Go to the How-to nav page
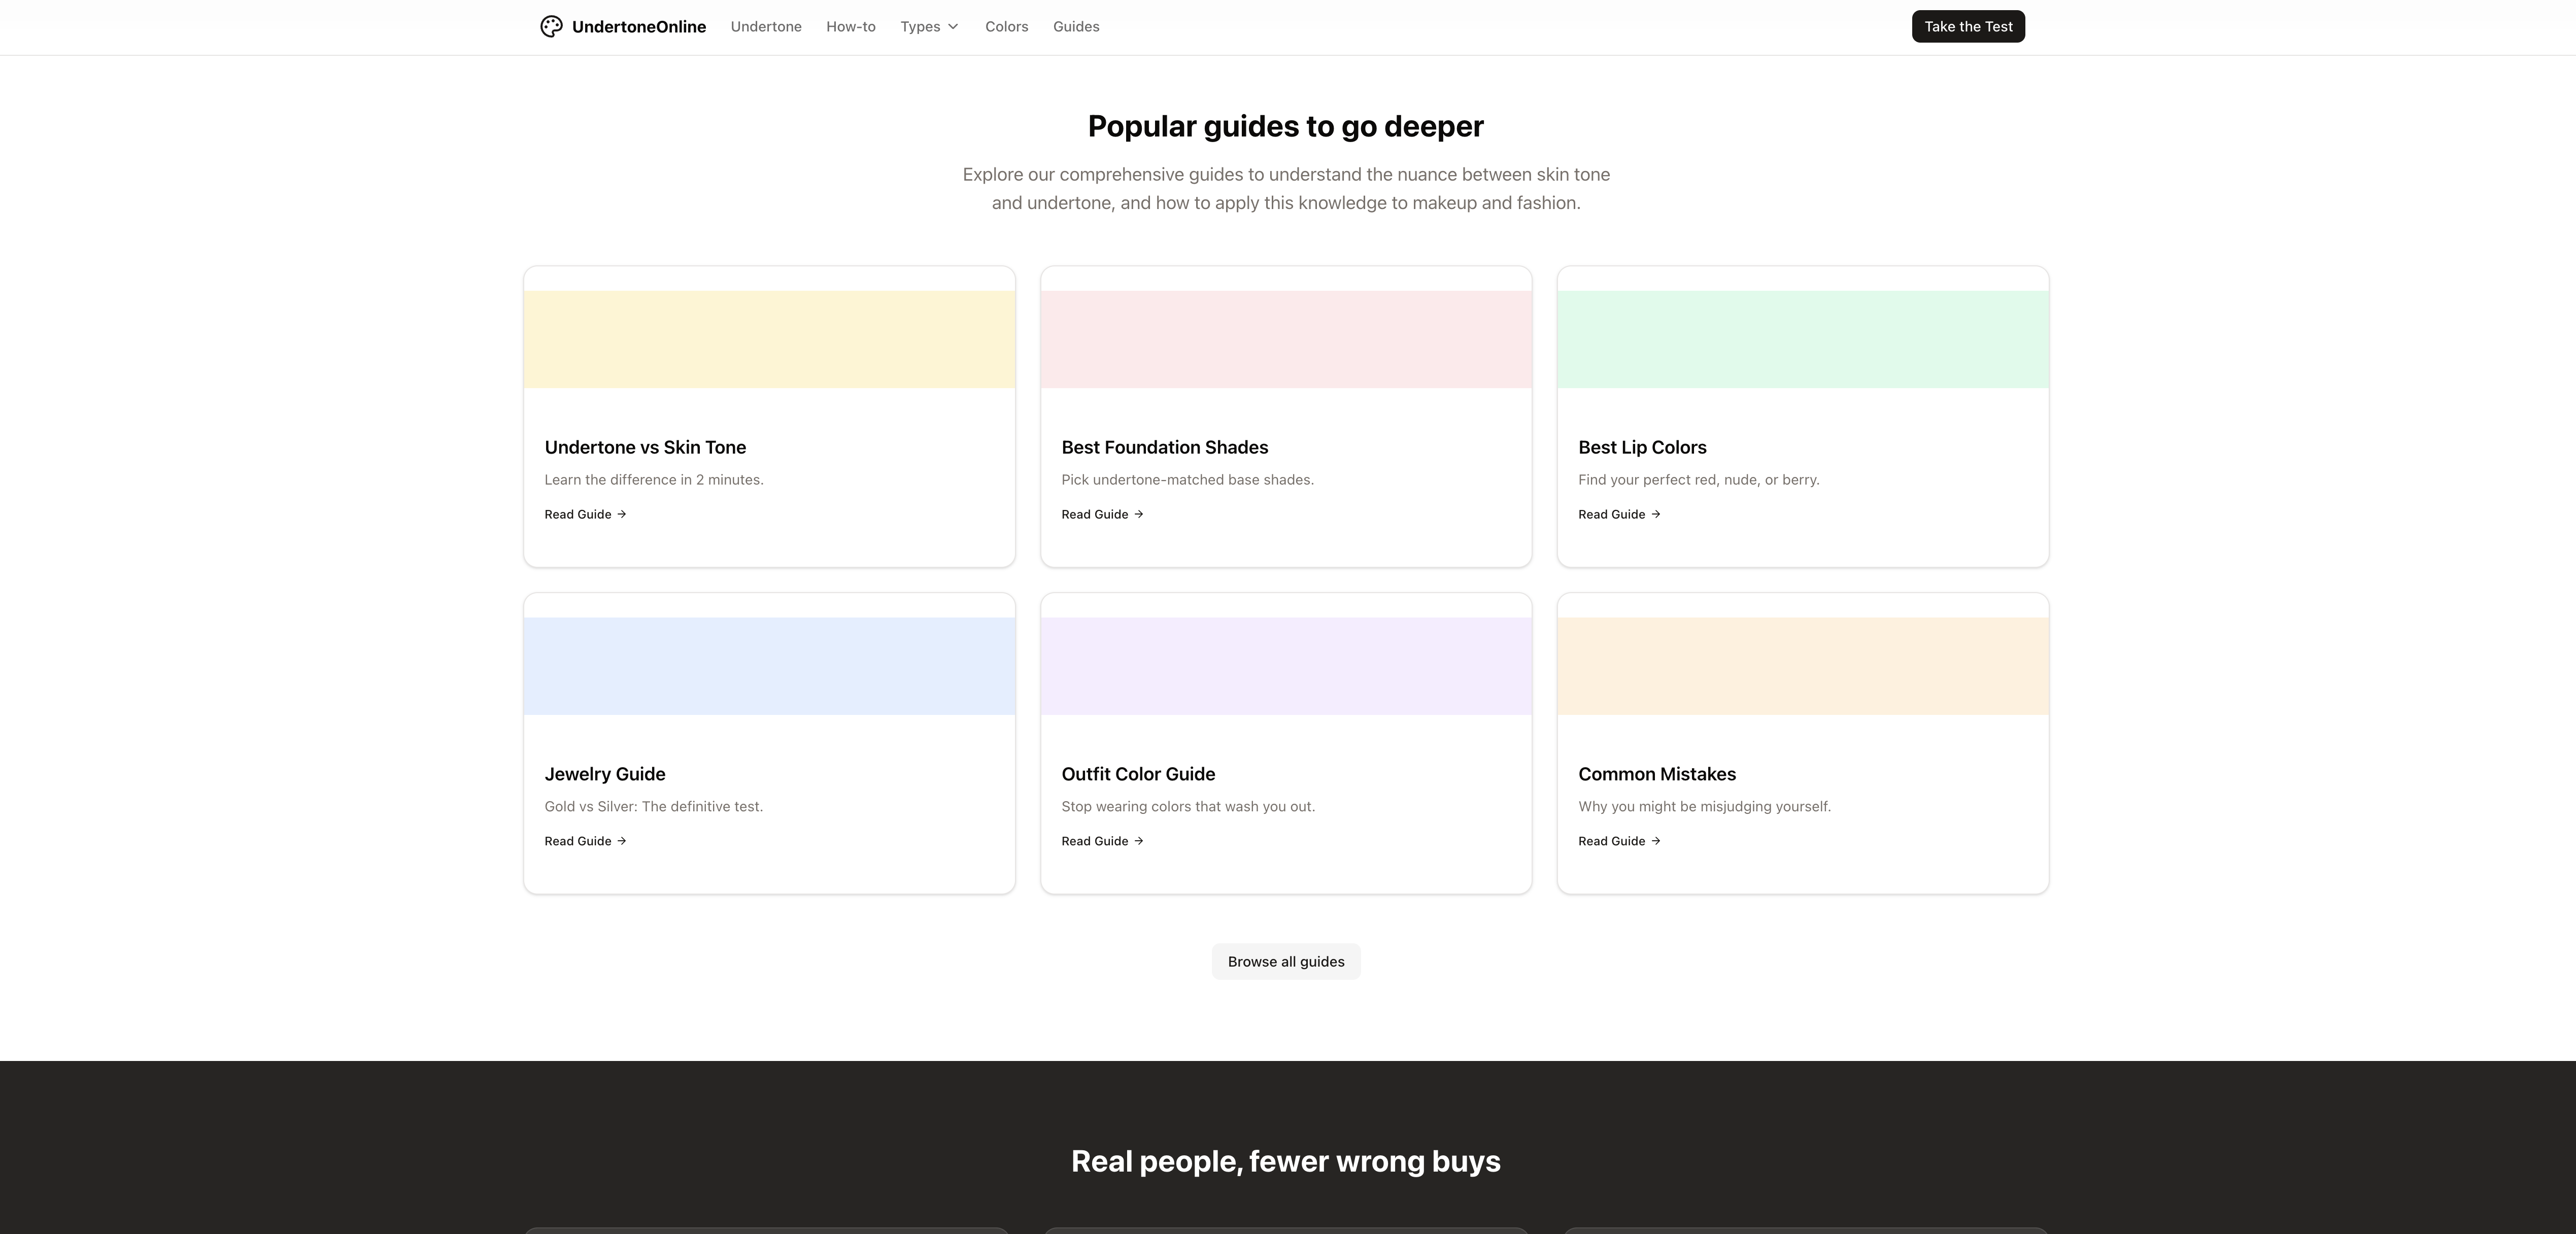The width and height of the screenshot is (2576, 1234). (x=850, y=27)
